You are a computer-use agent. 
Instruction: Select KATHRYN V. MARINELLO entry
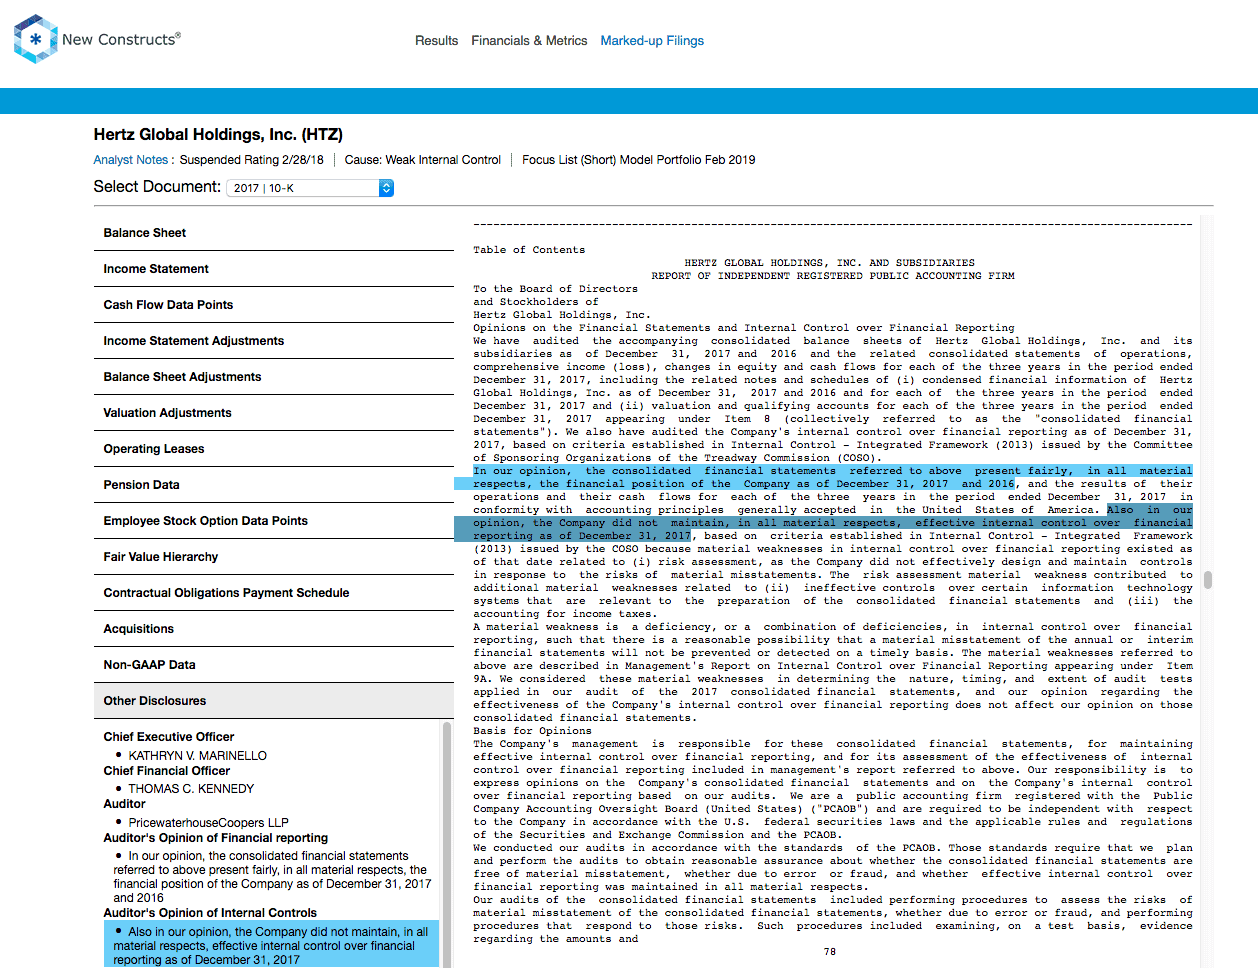pos(197,756)
